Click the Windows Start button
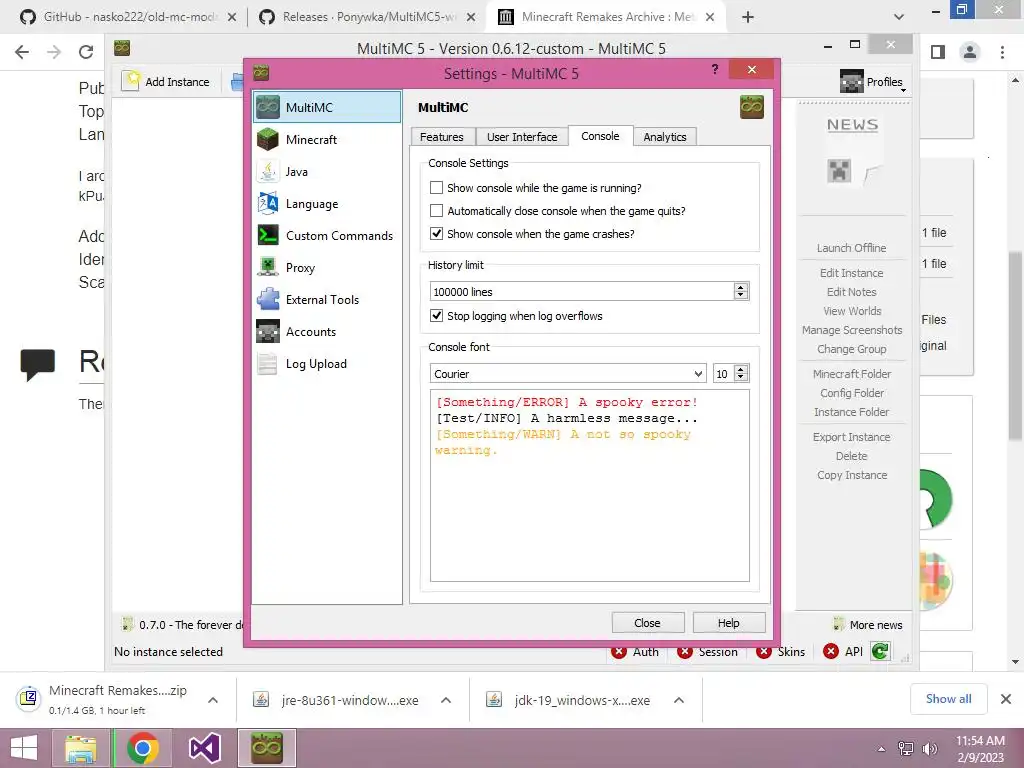Image resolution: width=1024 pixels, height=768 pixels. click(24, 748)
